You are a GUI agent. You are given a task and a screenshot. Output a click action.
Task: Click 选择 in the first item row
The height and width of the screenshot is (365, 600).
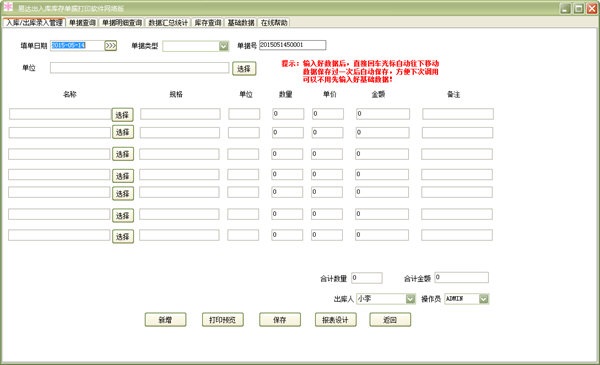coord(122,115)
